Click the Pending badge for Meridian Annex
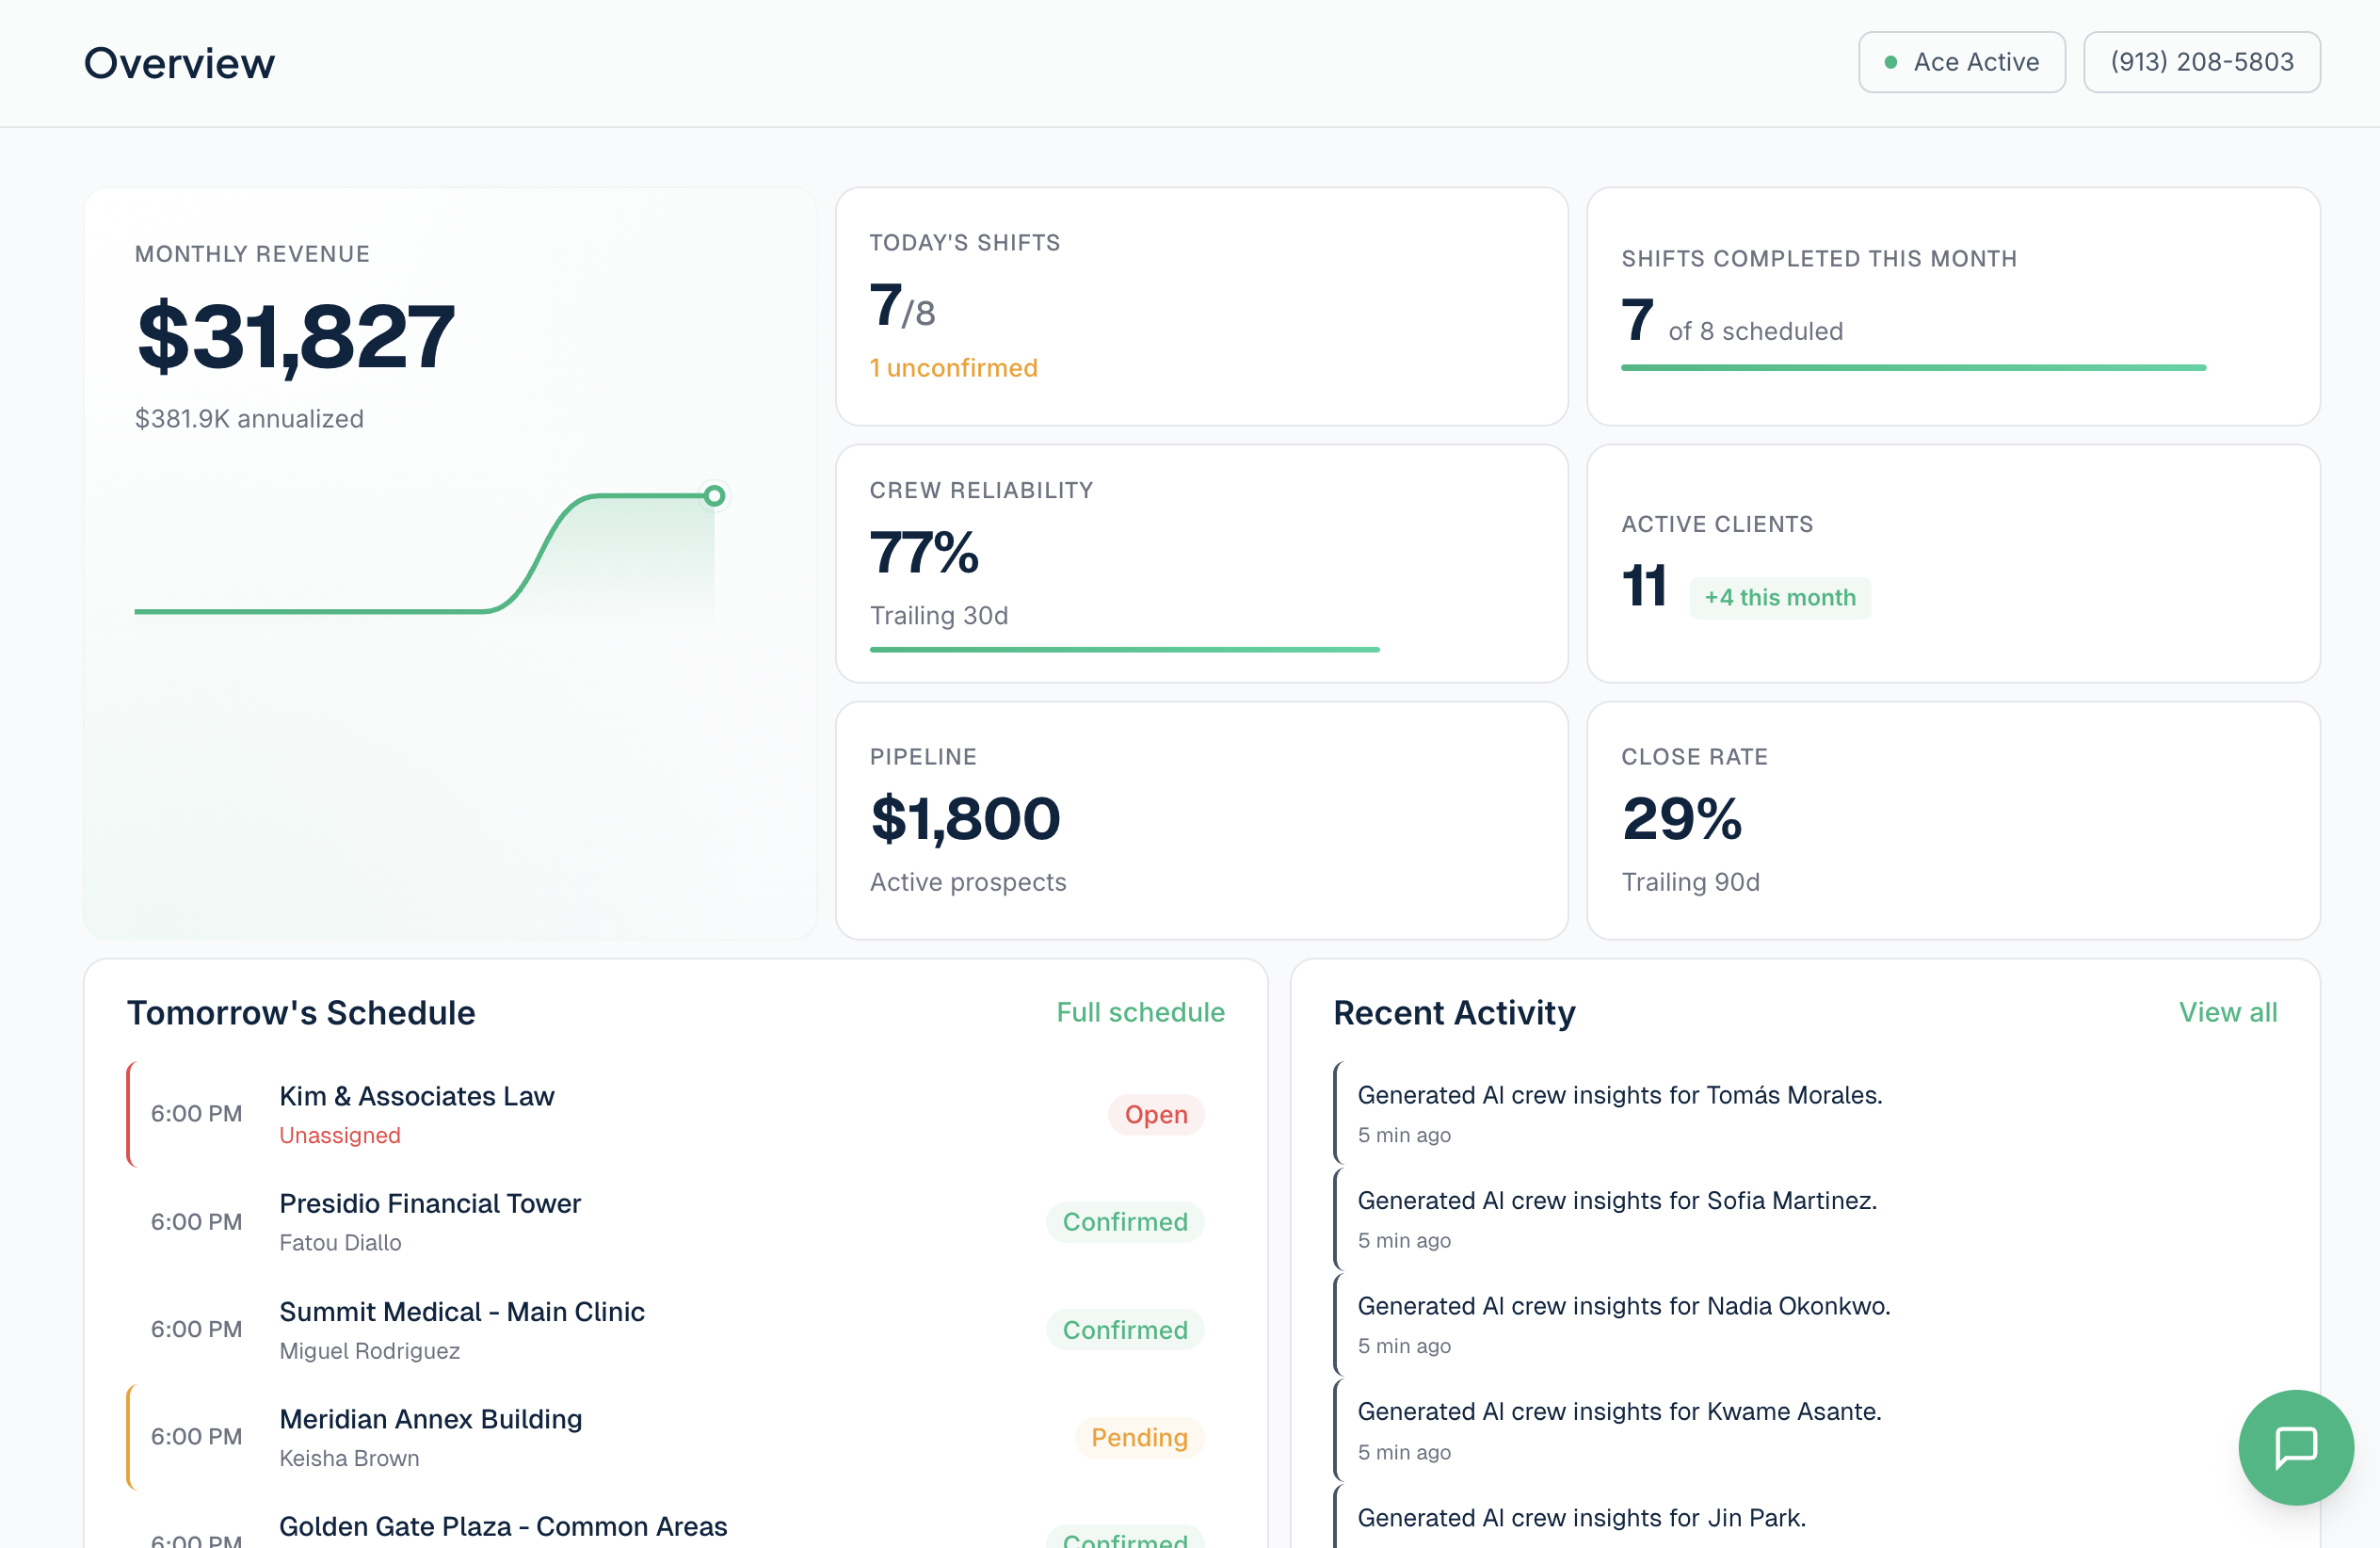Screen dimensions: 2380x1548 [1139, 1437]
